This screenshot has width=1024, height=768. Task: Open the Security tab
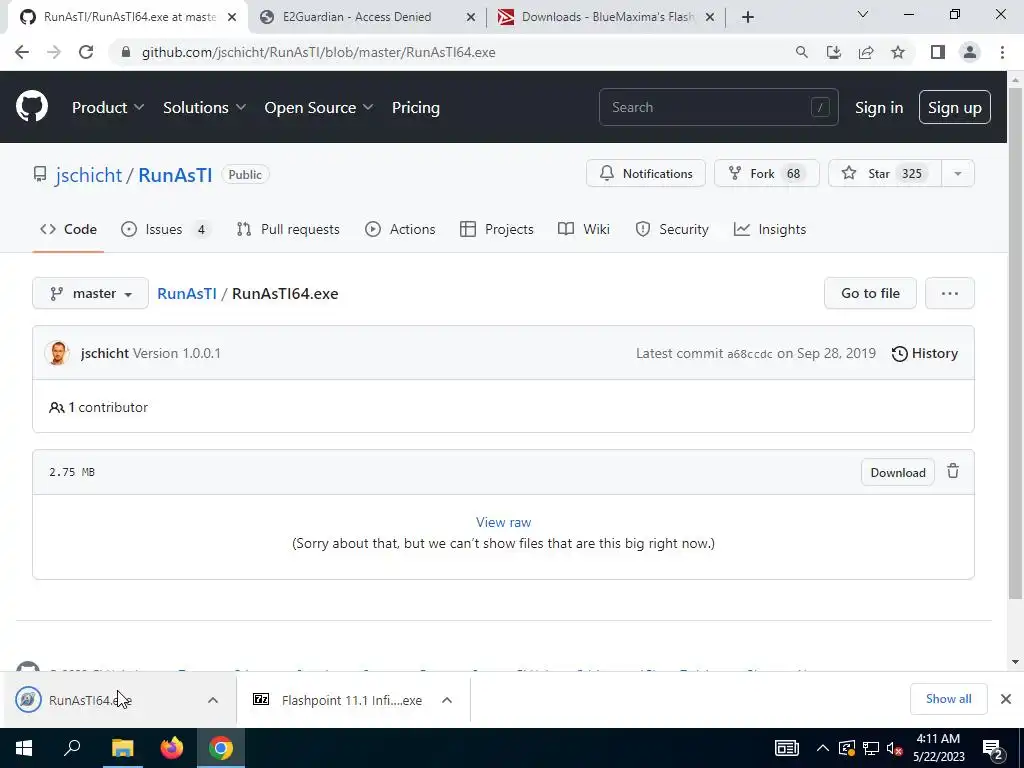(672, 229)
